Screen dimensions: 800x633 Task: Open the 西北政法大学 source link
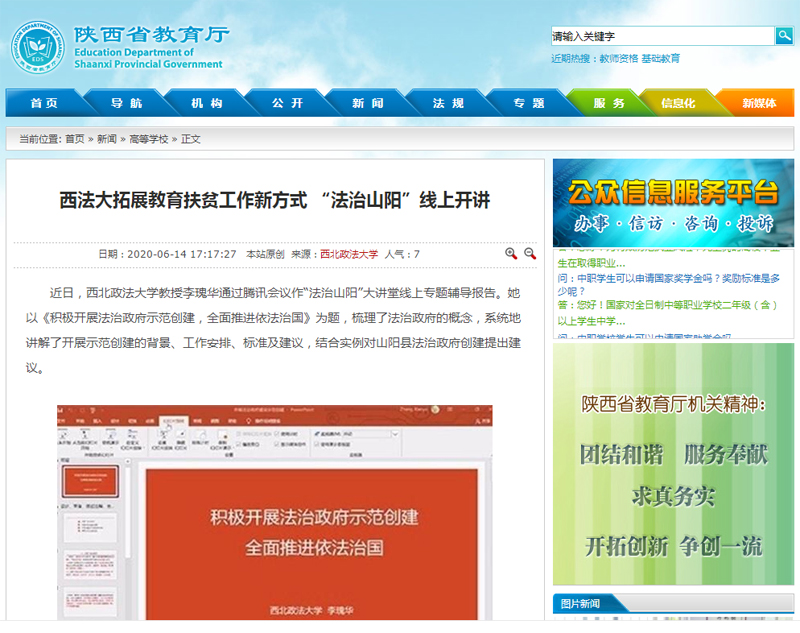tap(348, 255)
